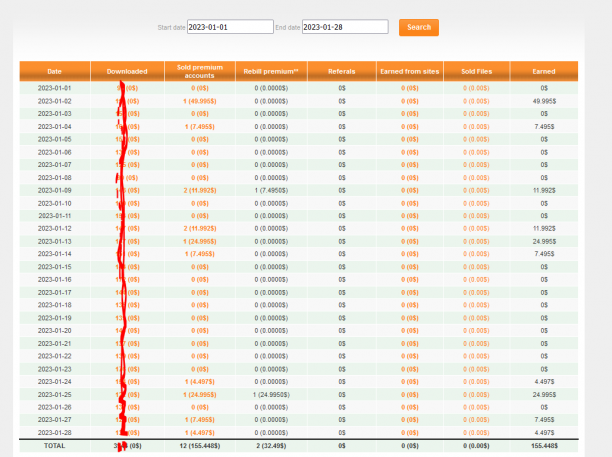
Task: Focus the End date input field
Action: coord(345,27)
